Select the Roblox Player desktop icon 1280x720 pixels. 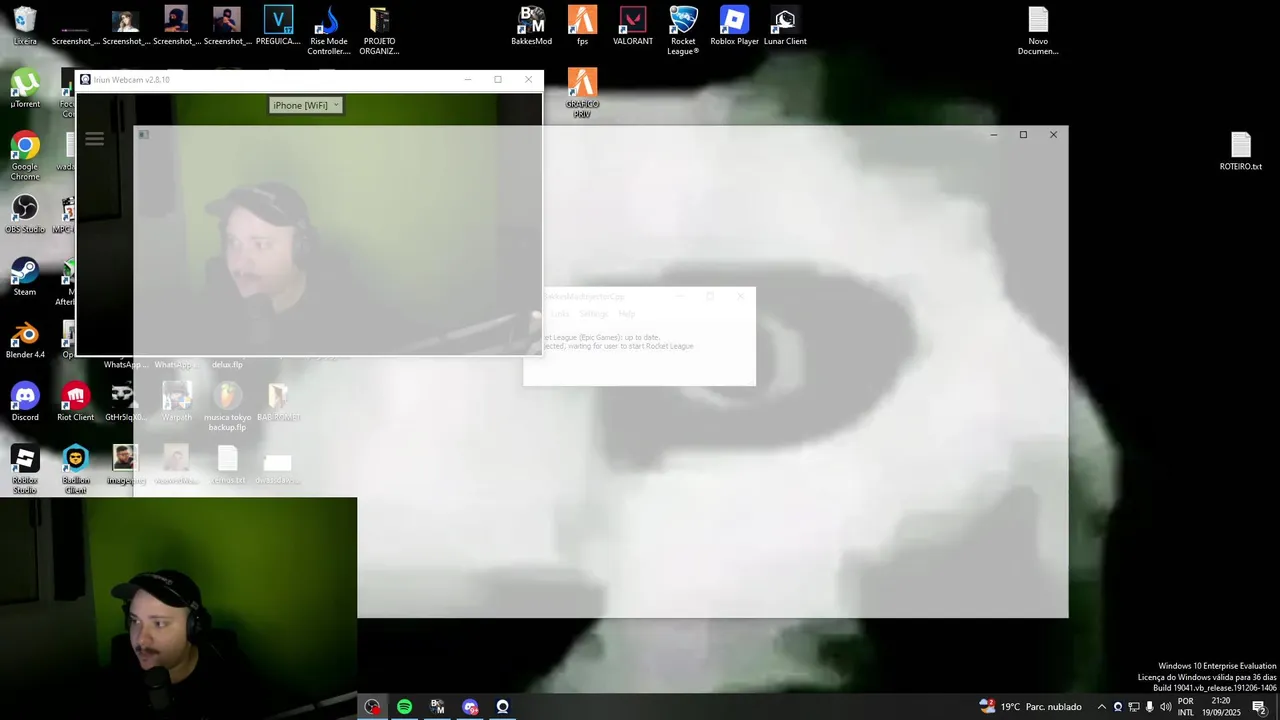click(734, 26)
